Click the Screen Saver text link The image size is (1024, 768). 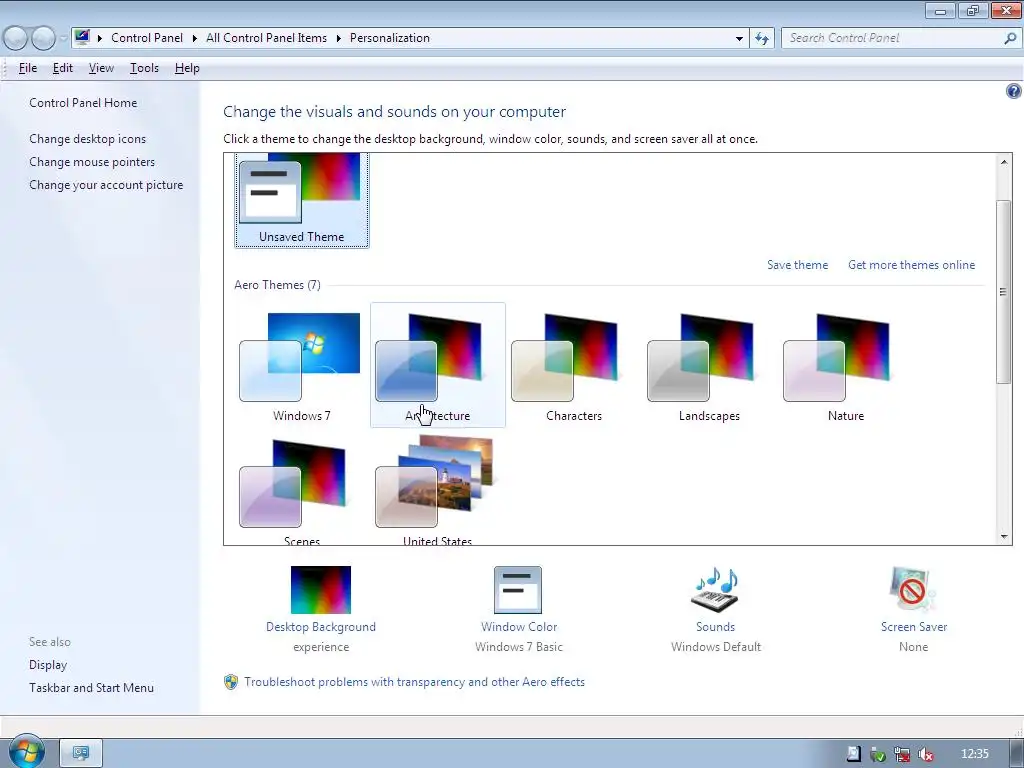coord(914,627)
